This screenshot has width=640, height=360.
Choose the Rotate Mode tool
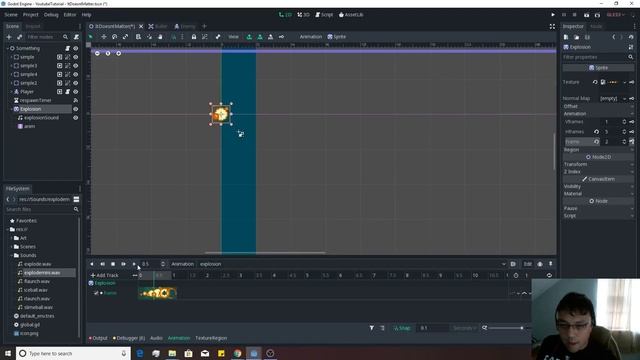115,37
